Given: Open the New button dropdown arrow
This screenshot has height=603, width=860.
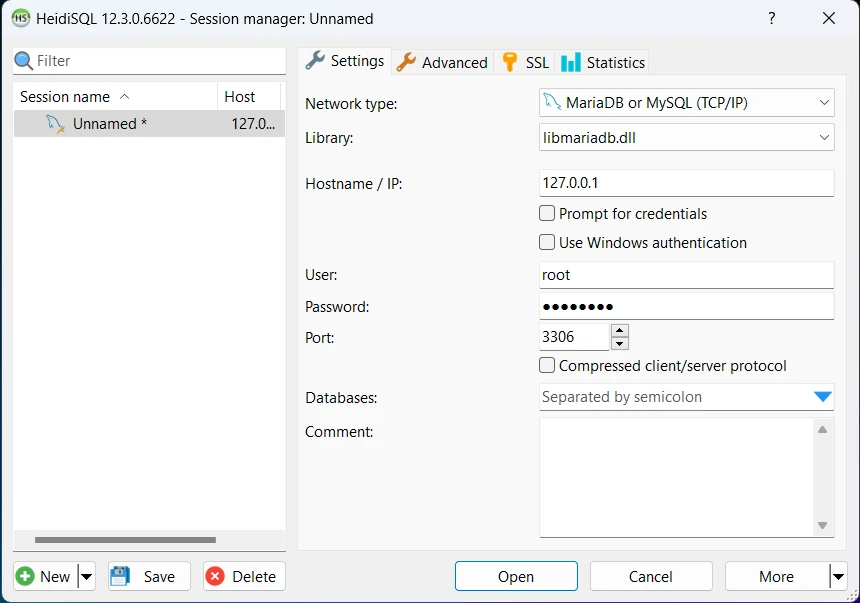Looking at the screenshot, I should [87, 576].
